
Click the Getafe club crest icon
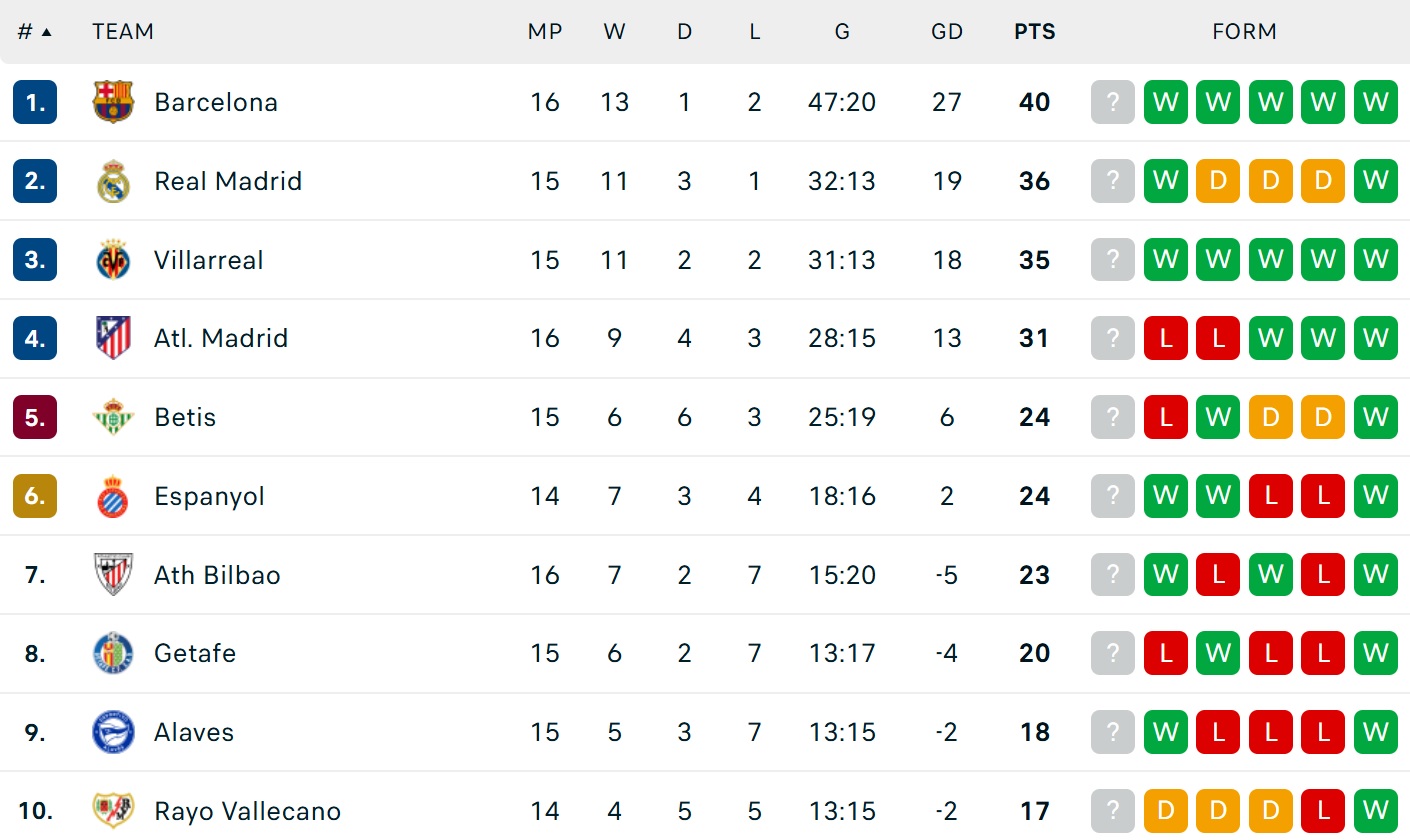tap(113, 653)
